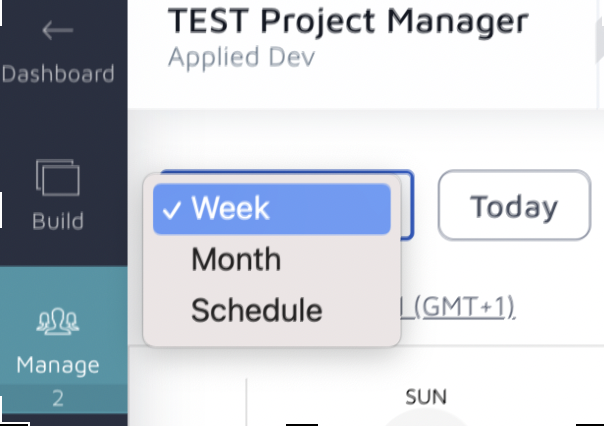Click the back arrow above Dashboard

tap(57, 30)
